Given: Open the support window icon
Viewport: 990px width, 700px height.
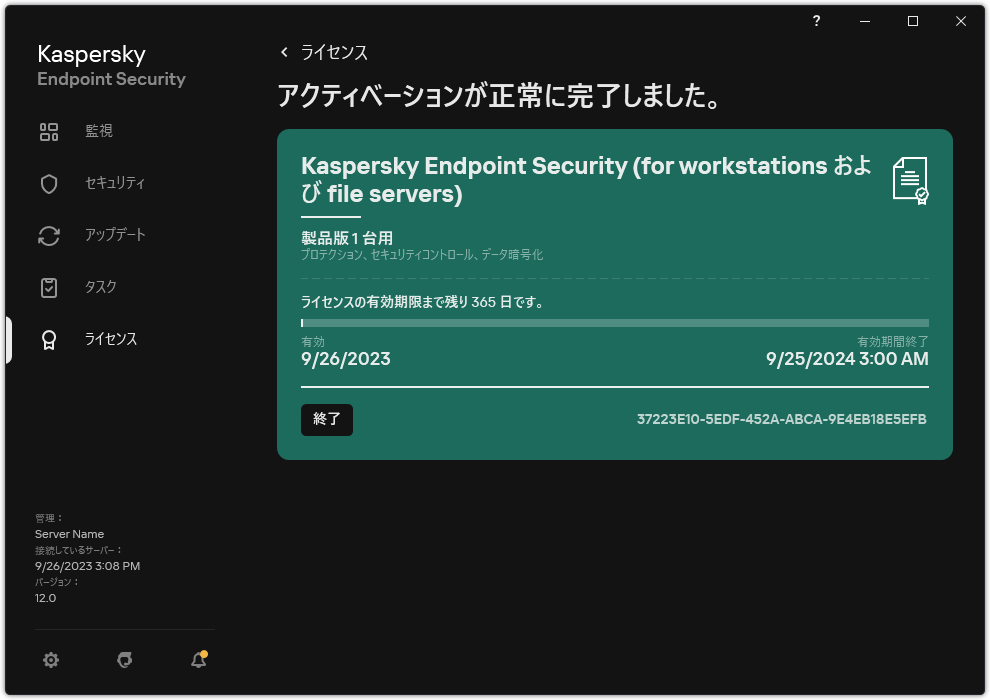Looking at the screenshot, I should (124, 660).
